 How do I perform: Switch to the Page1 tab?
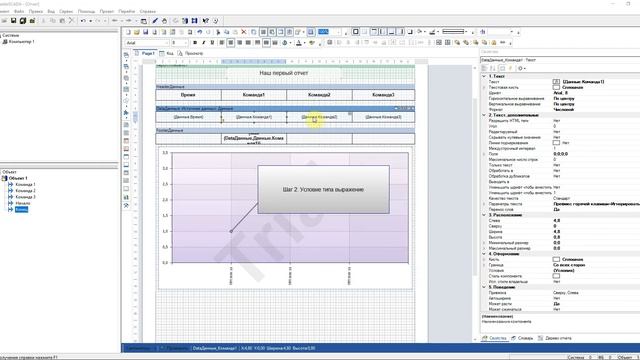pos(145,53)
